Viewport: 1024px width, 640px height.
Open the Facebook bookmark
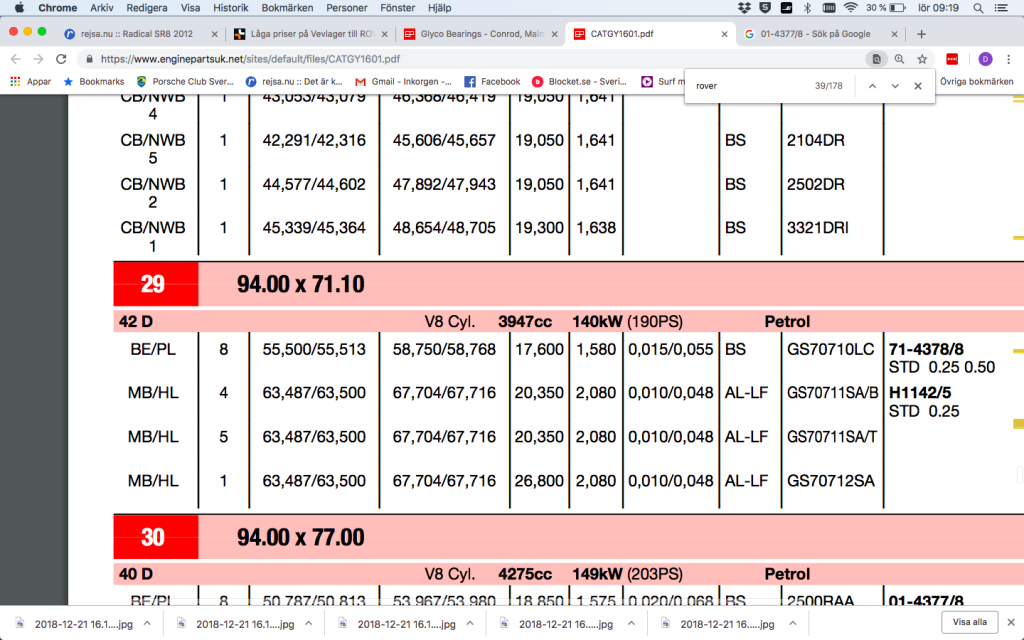click(x=492, y=82)
